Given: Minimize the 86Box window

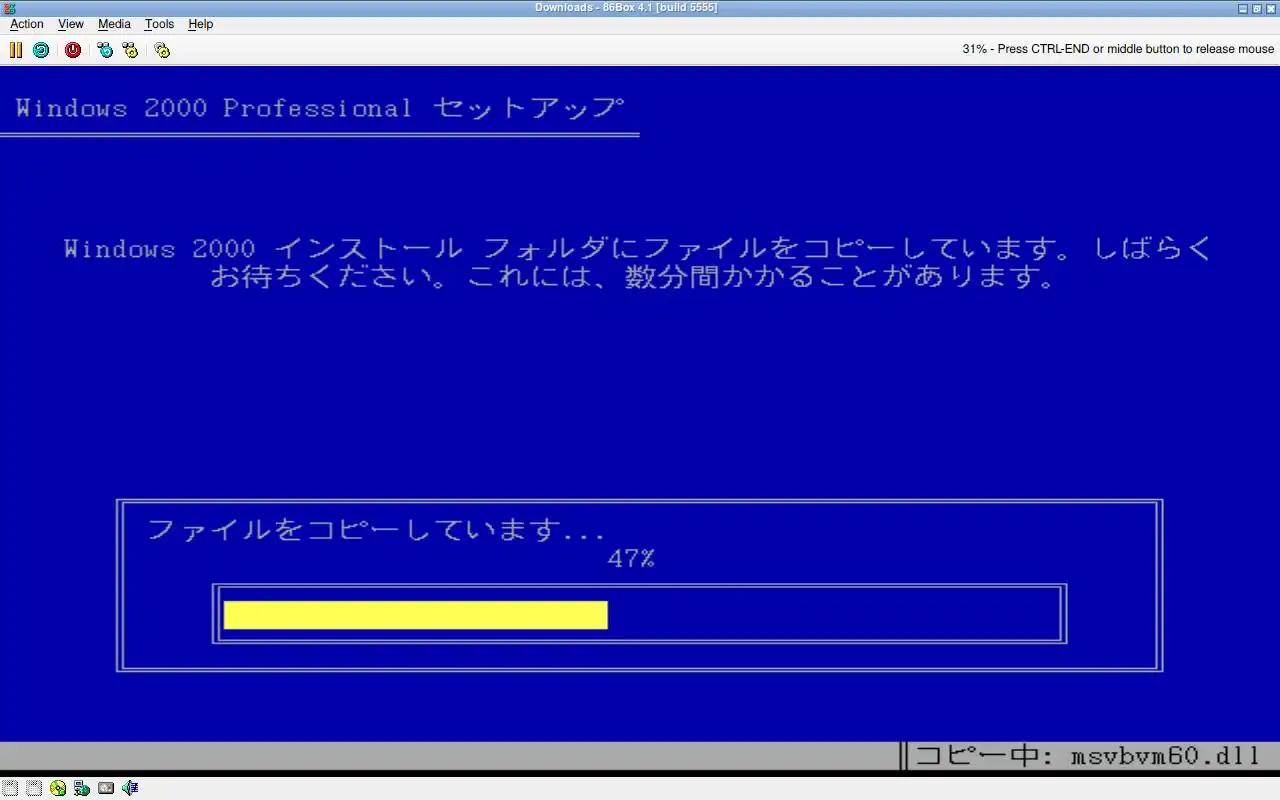Looking at the screenshot, I should pos(1243,8).
